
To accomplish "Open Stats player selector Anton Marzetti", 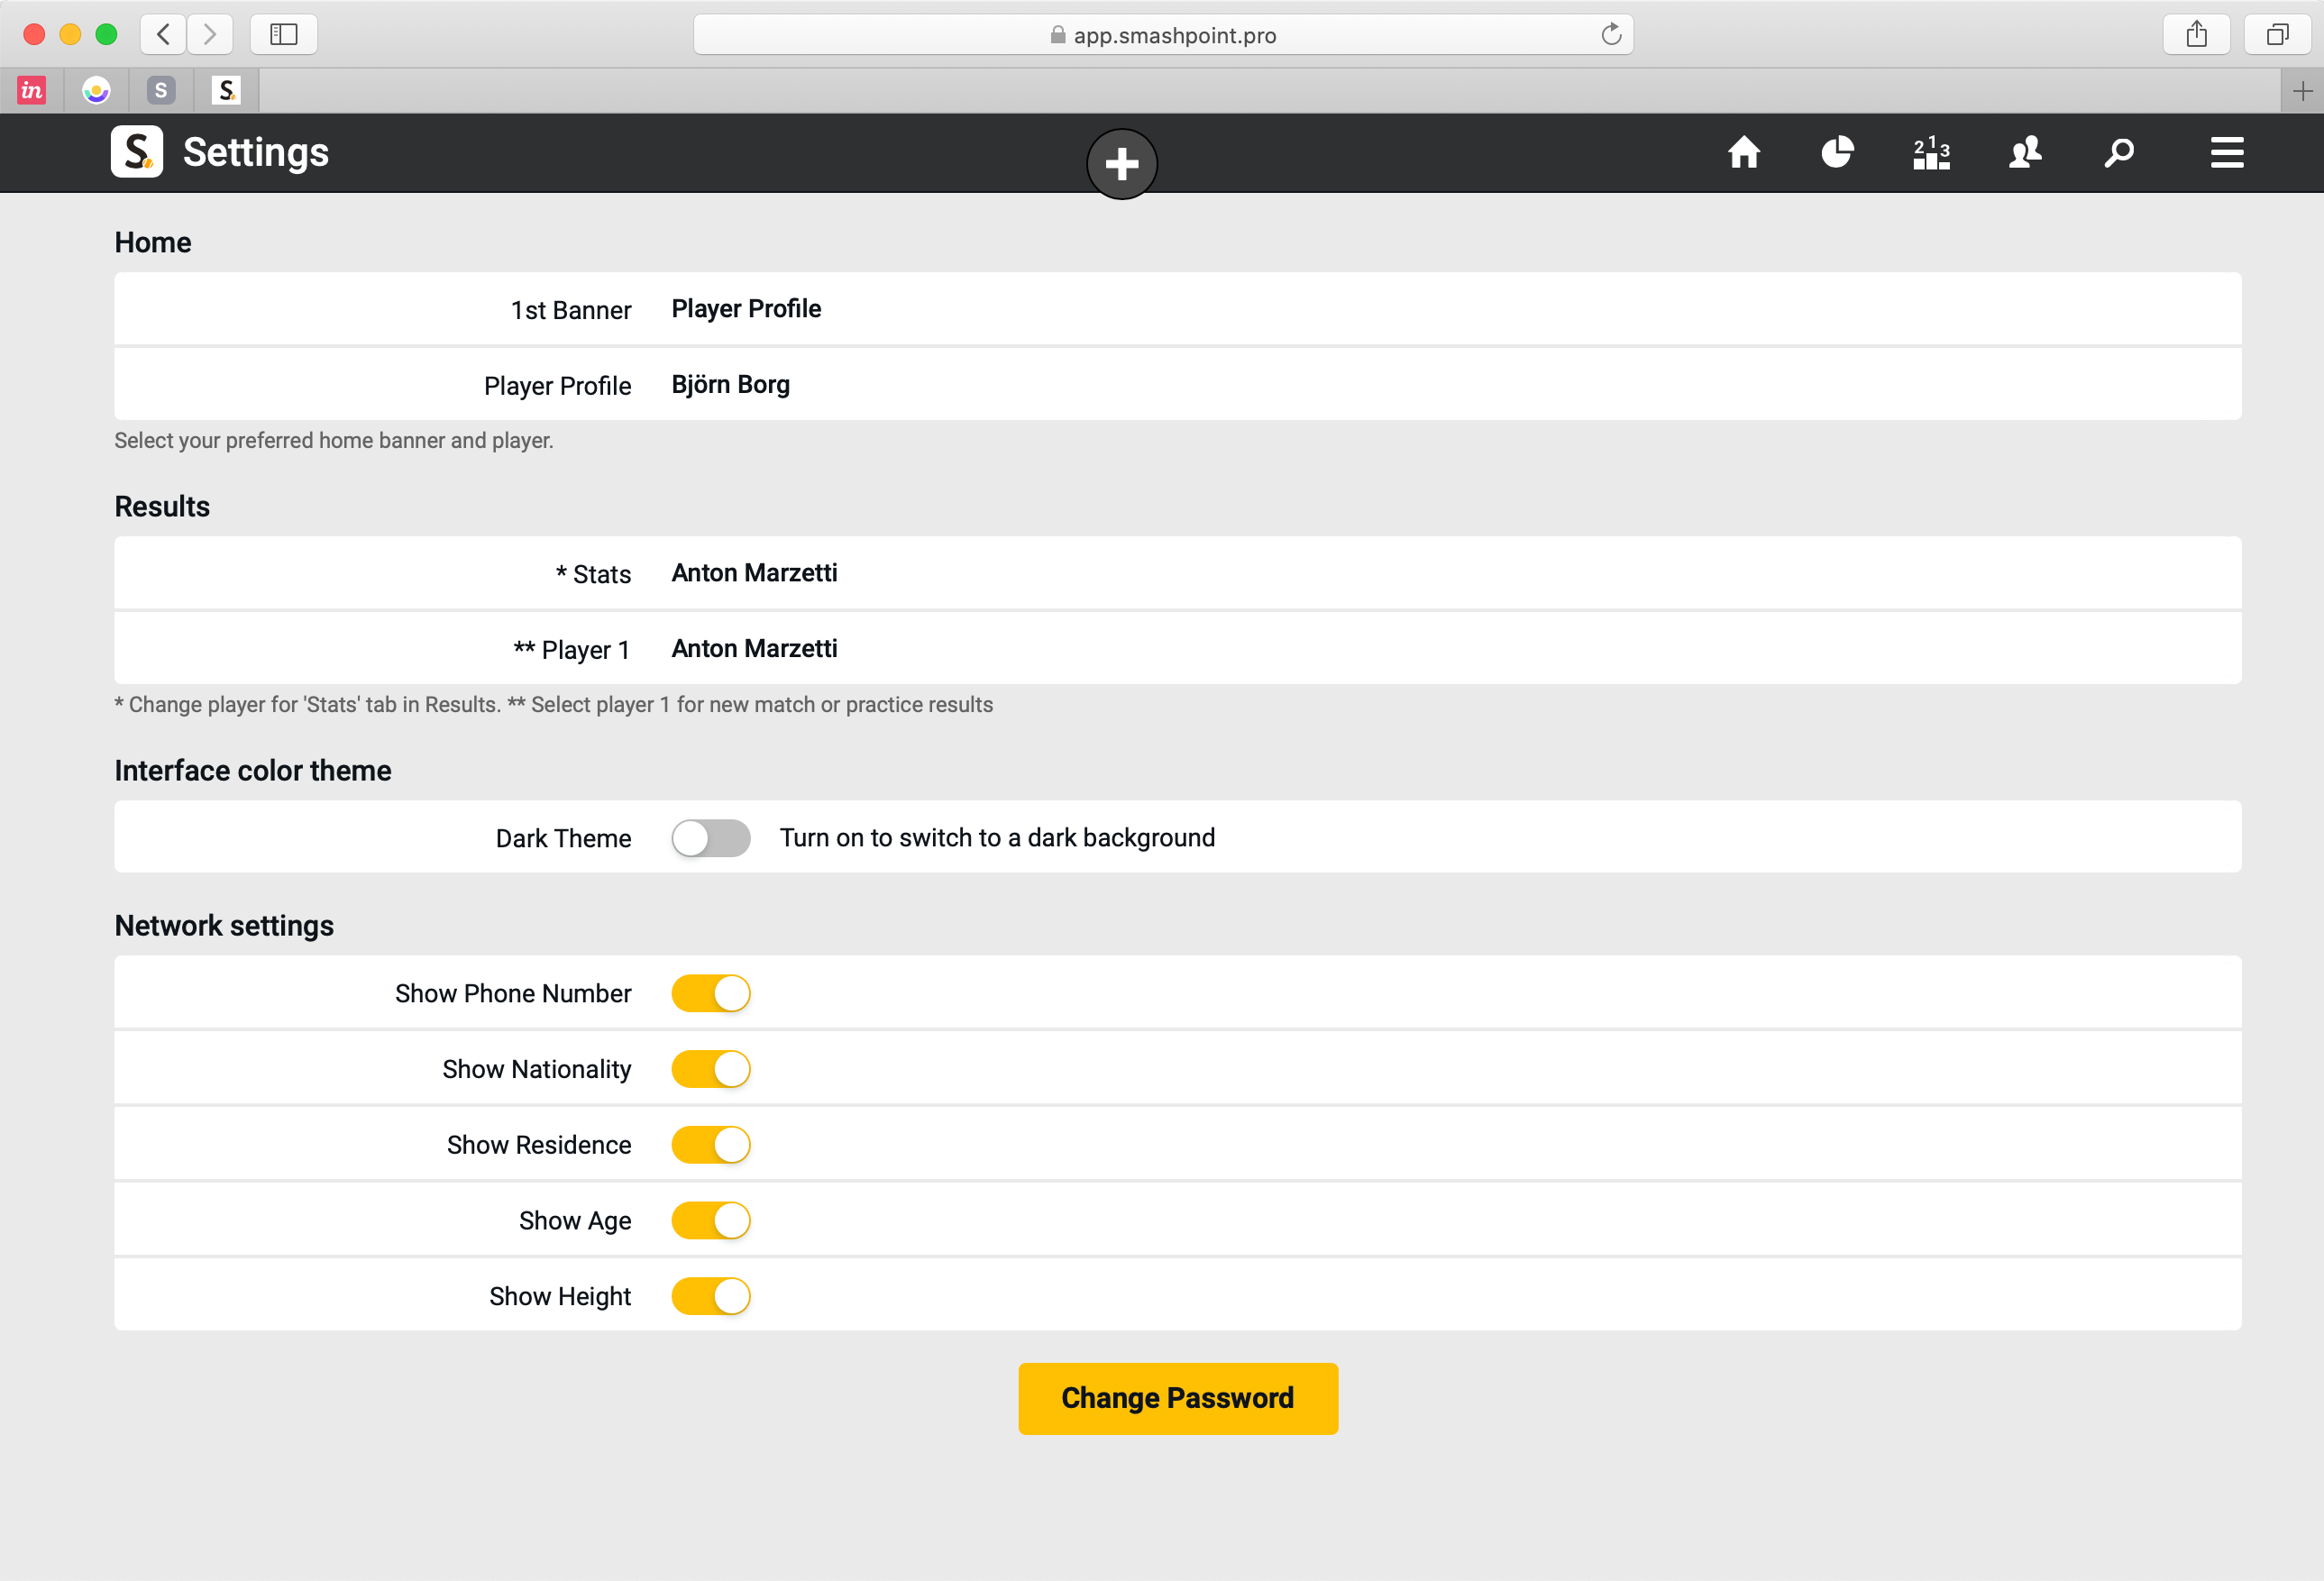I will tap(754, 573).
